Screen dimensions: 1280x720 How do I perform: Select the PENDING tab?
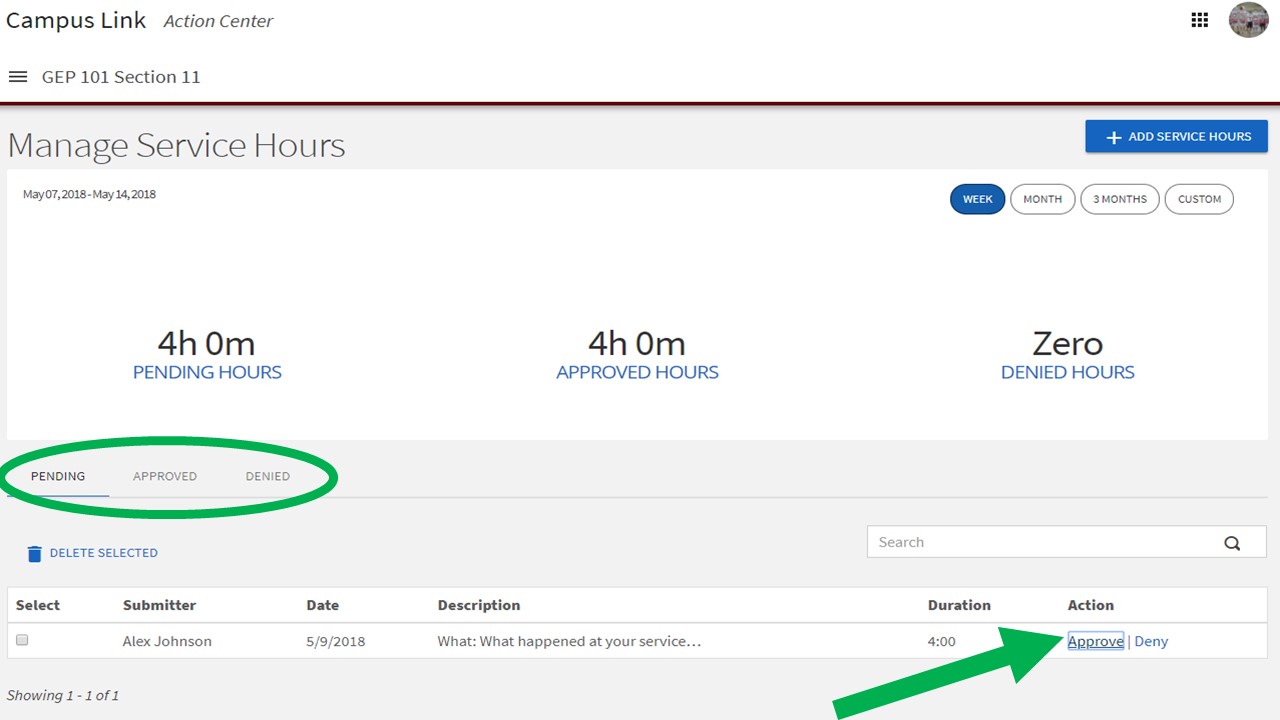58,476
